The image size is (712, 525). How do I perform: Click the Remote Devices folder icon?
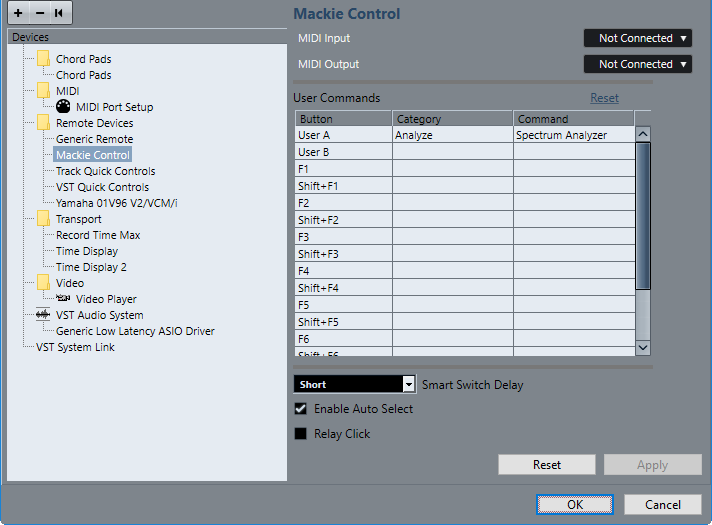point(44,123)
